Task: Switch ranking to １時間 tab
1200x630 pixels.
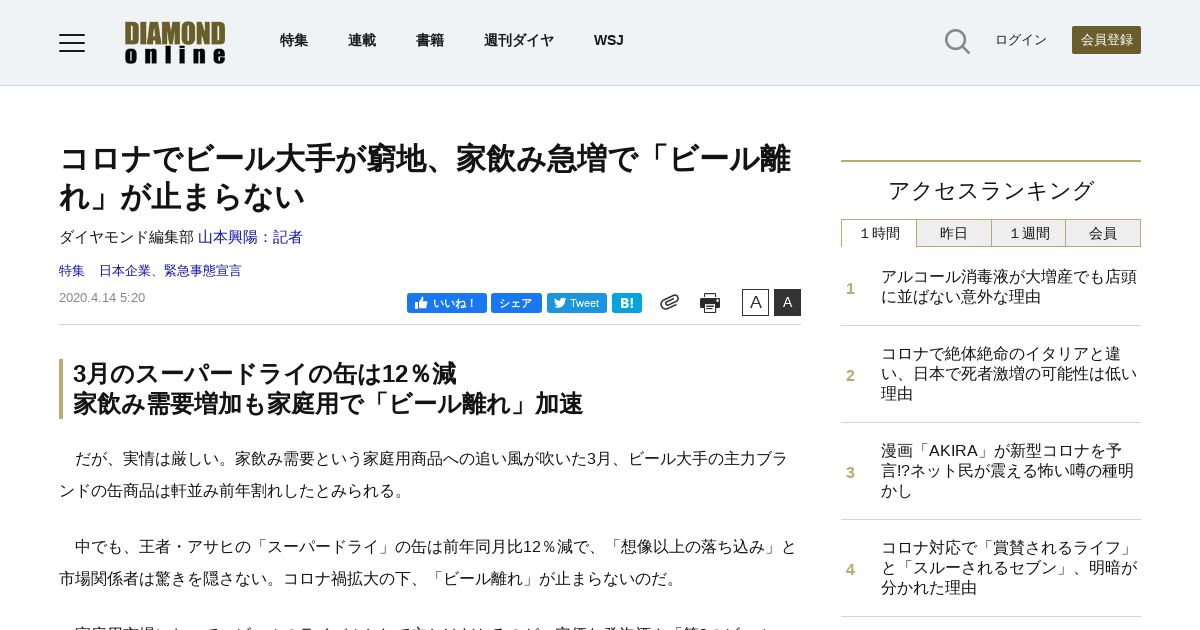Action: point(879,233)
